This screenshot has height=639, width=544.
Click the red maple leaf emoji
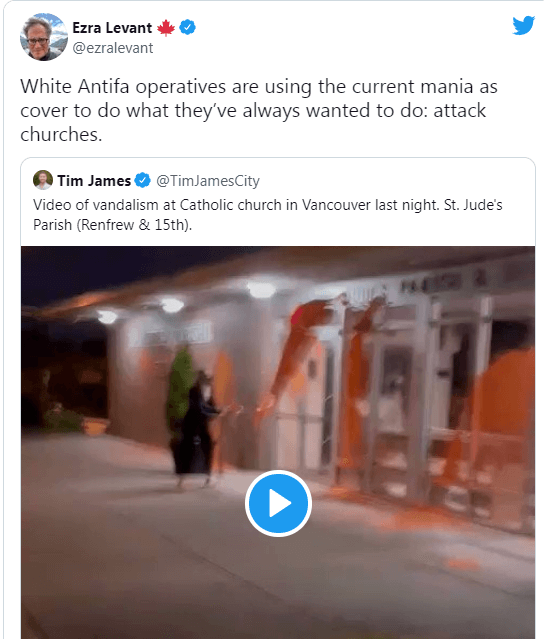click(166, 28)
